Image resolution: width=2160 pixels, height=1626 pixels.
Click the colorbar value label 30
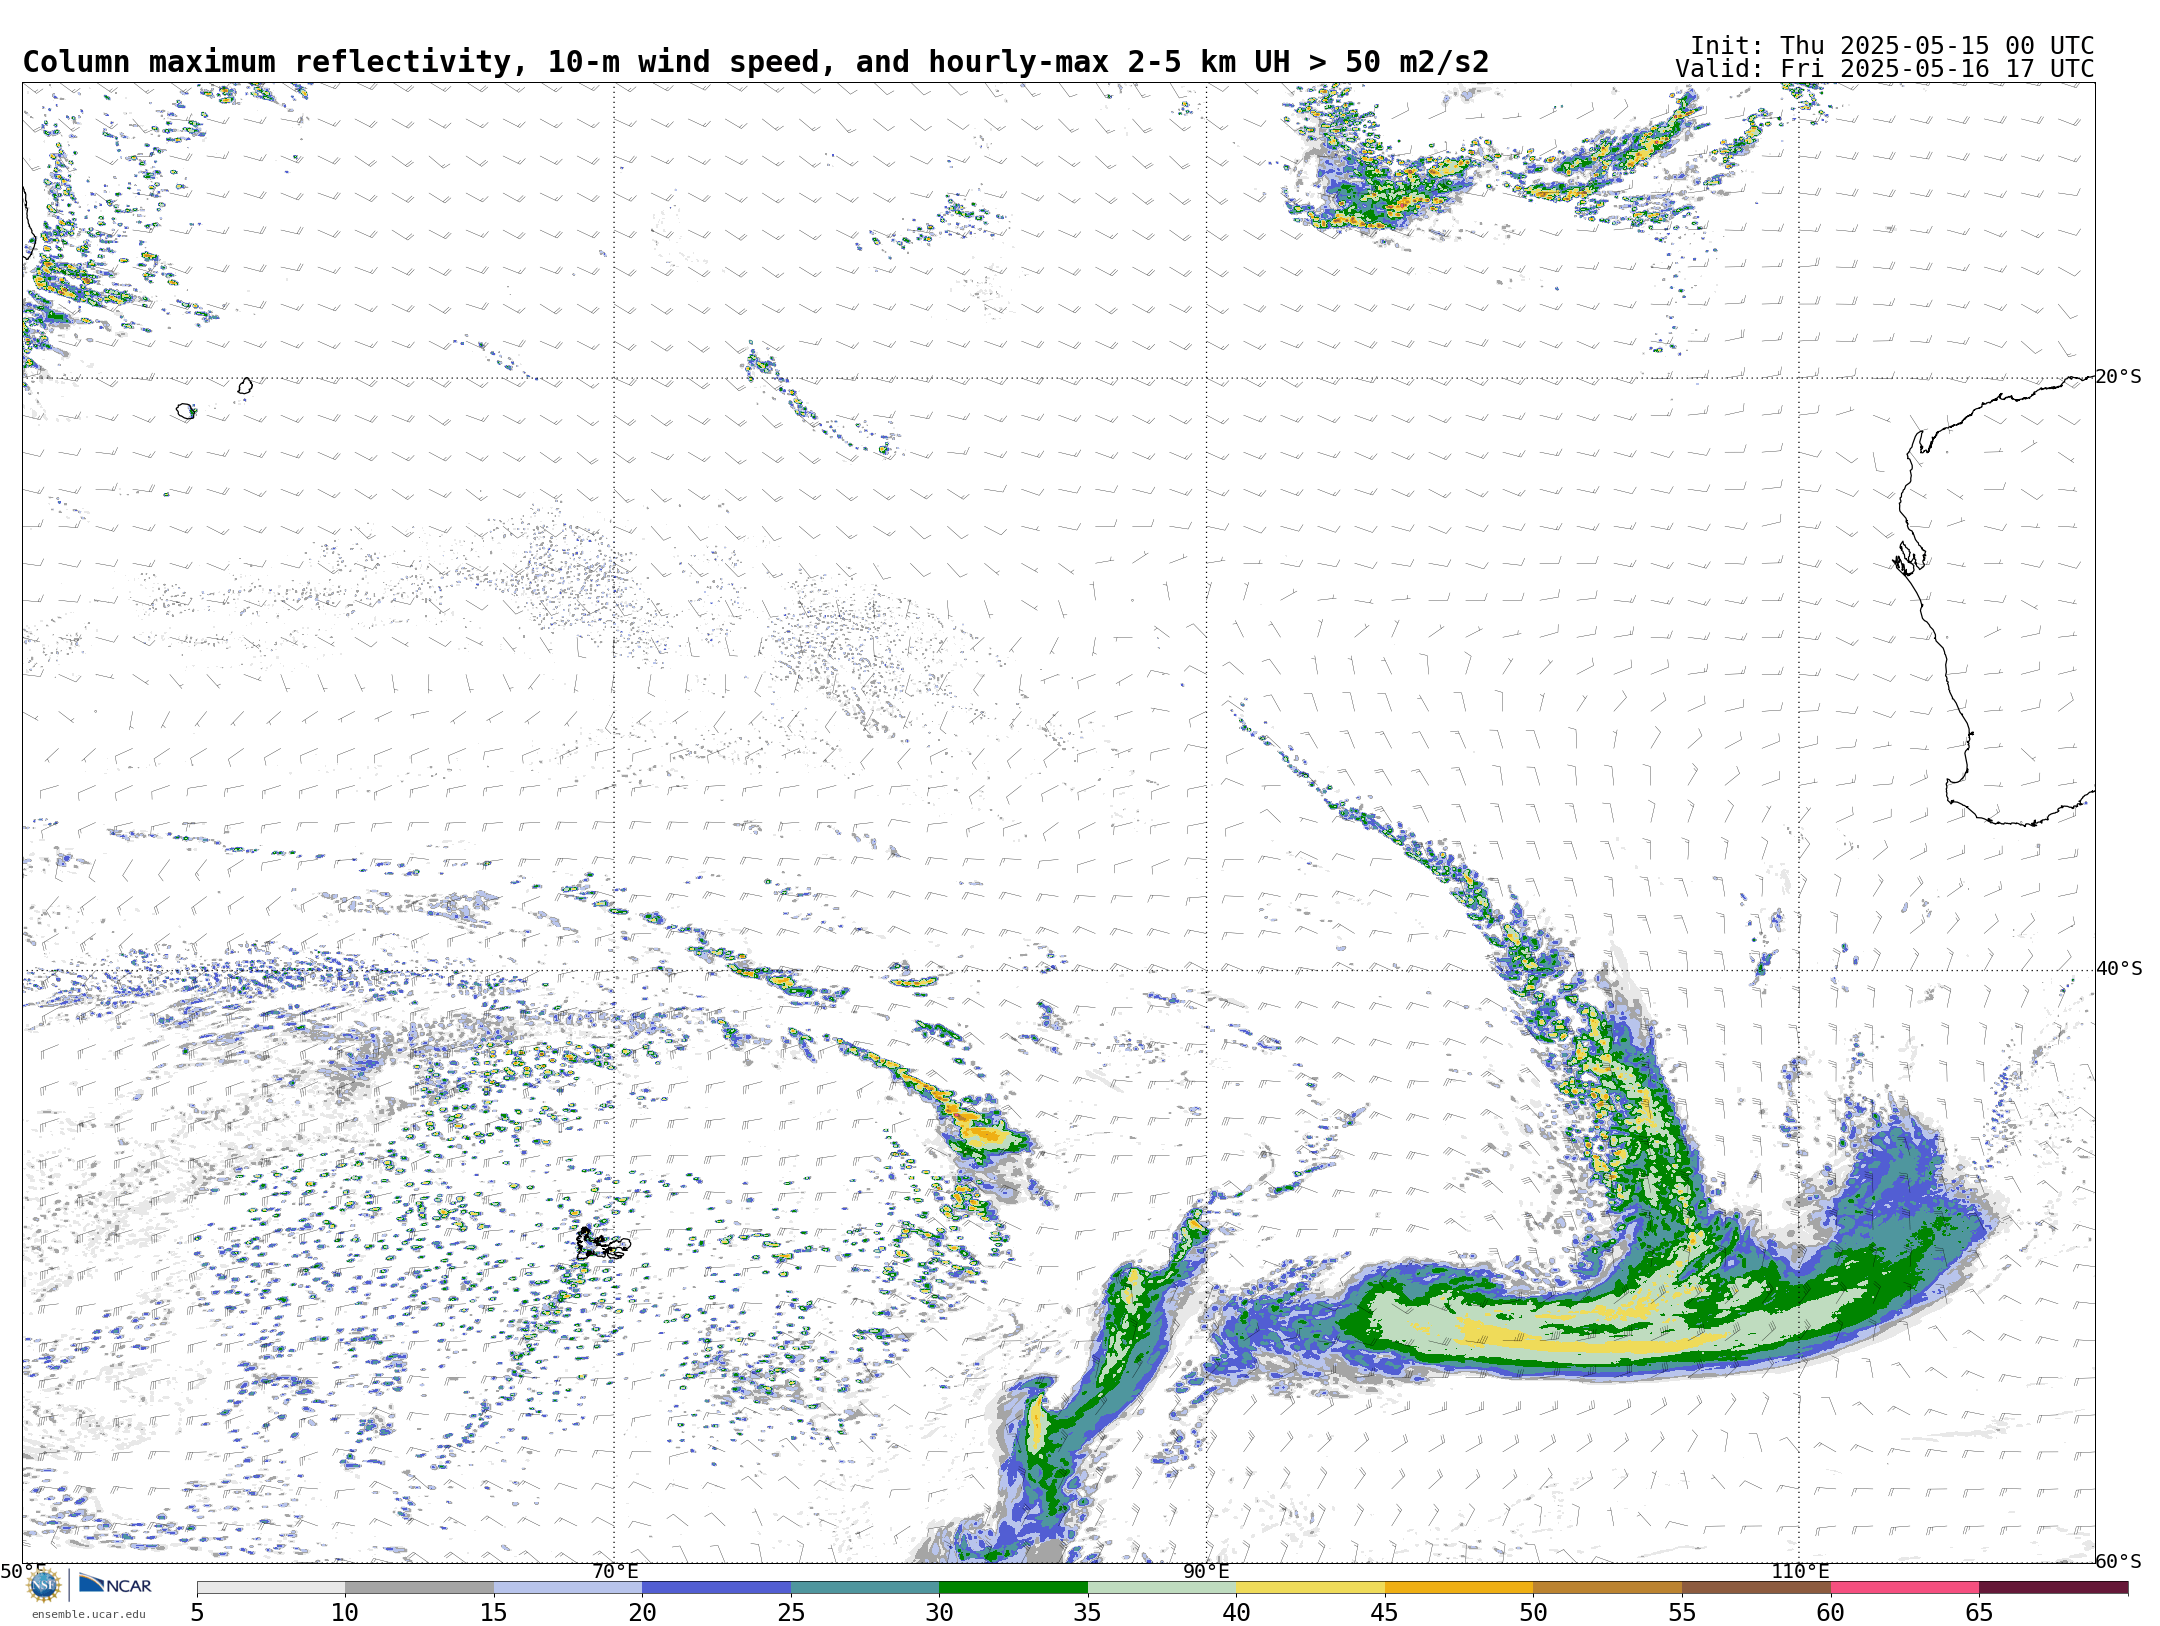pos(939,1612)
